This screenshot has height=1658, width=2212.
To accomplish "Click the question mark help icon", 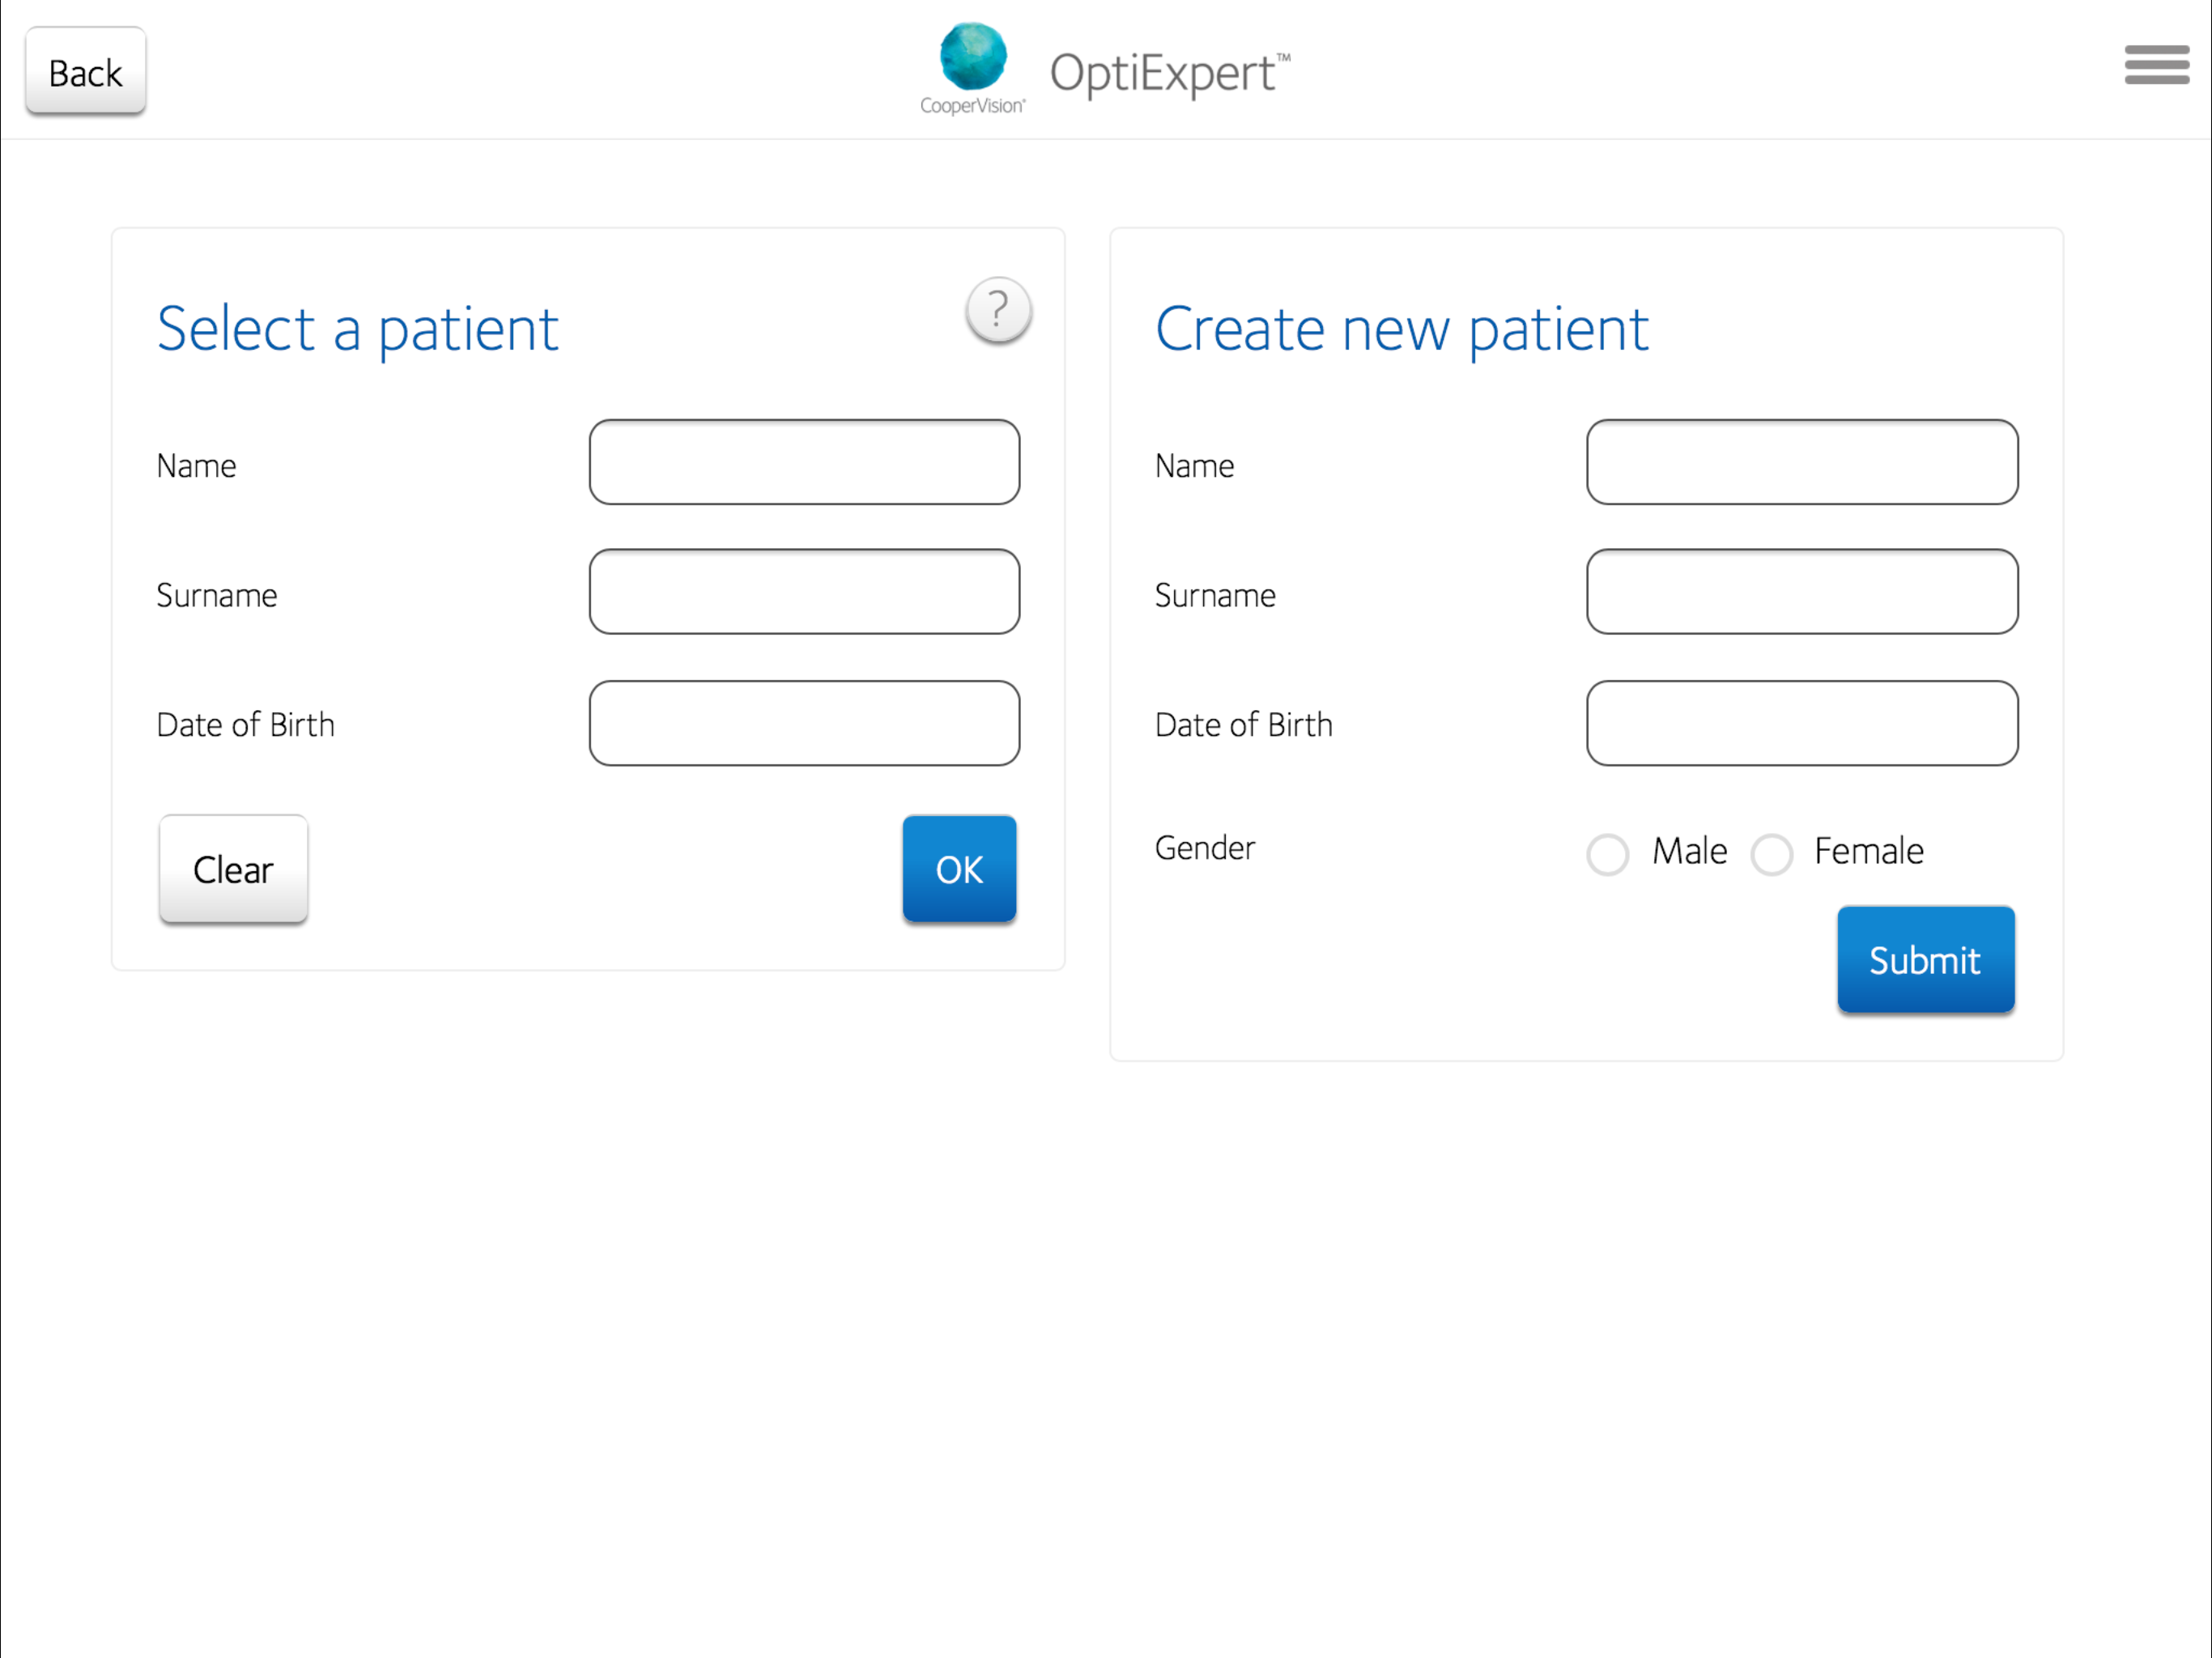I will click(998, 310).
